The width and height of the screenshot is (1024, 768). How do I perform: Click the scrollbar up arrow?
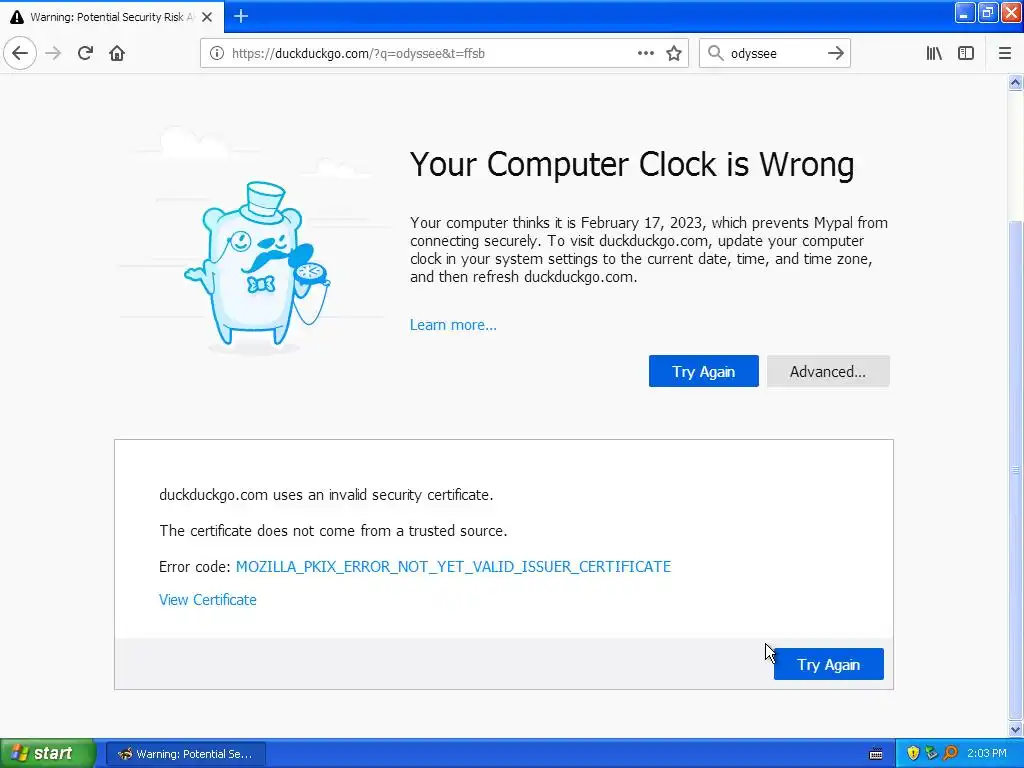(x=1015, y=82)
